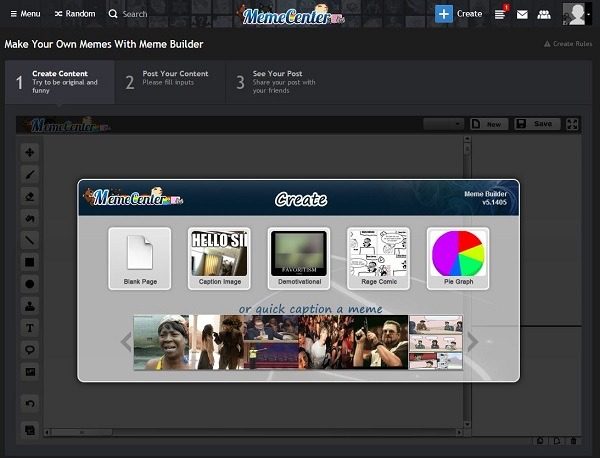
Task: Choose the Demotivational template
Action: 299,259
